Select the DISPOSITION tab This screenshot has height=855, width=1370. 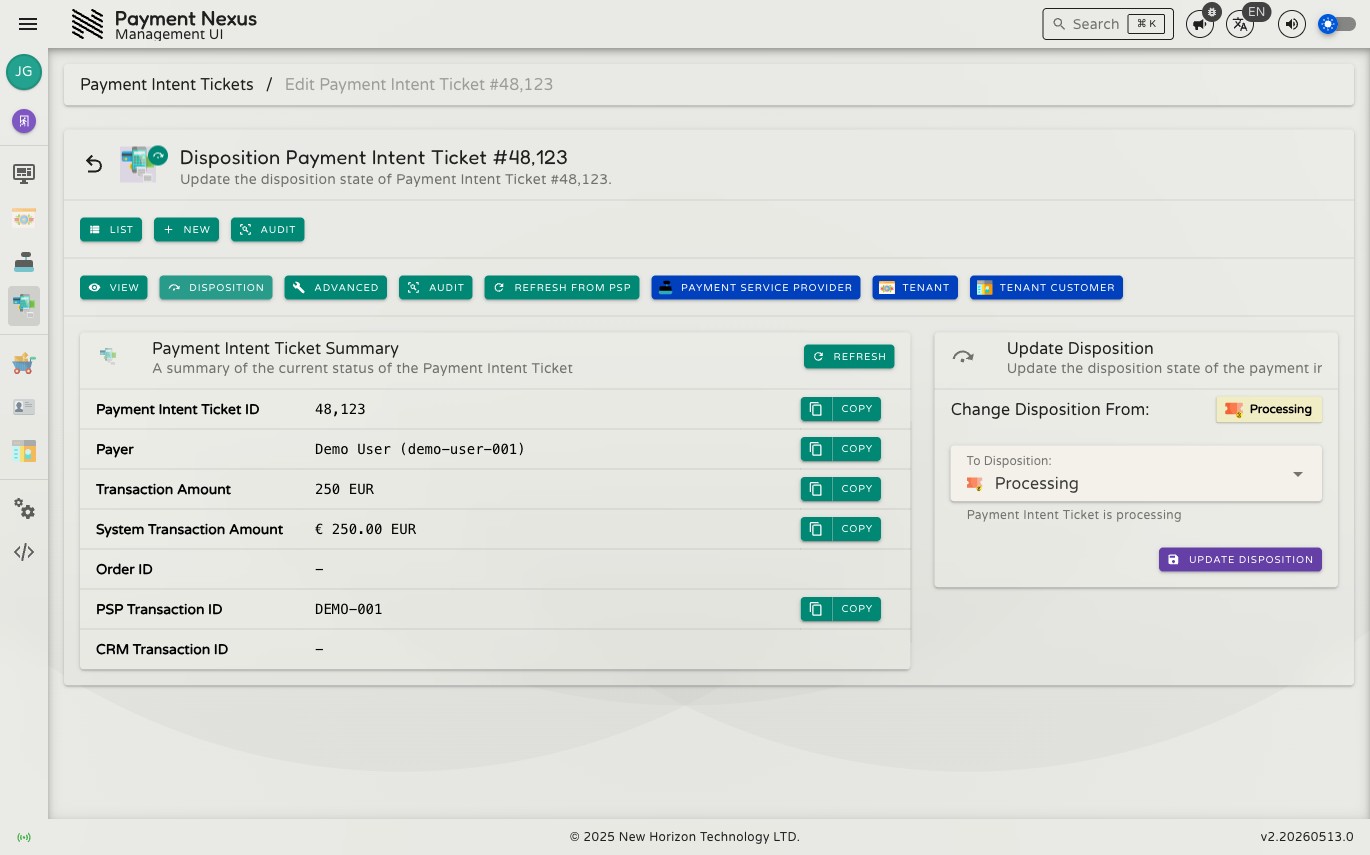click(216, 288)
